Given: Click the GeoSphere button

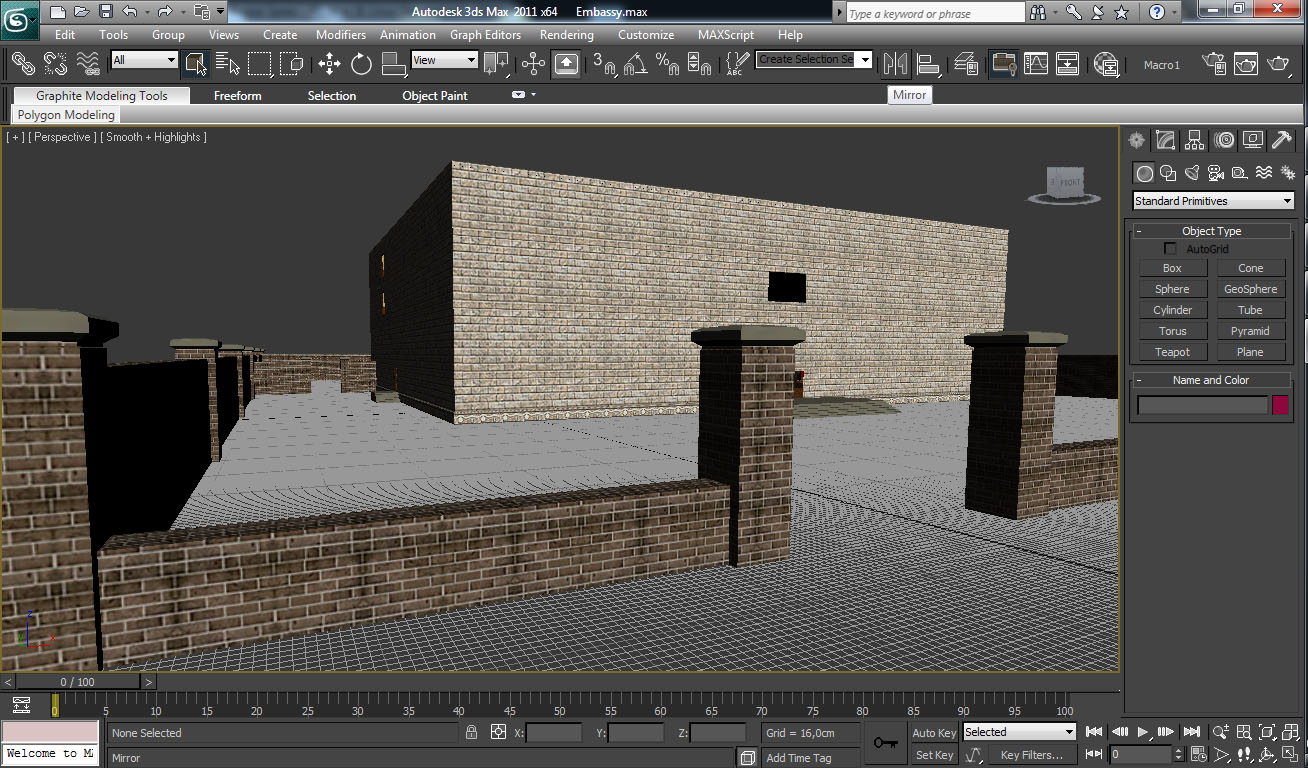Looking at the screenshot, I should click(x=1250, y=289).
